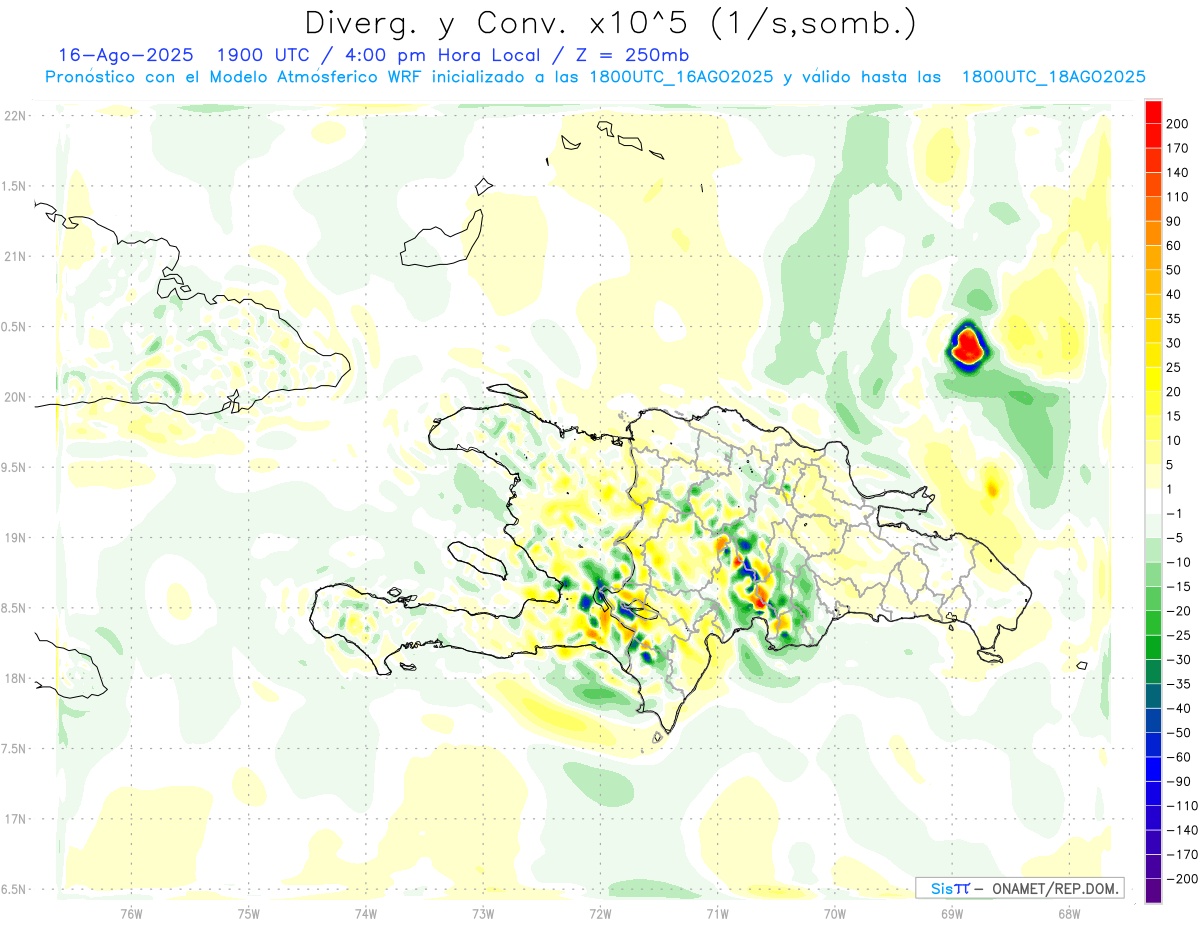
Task: Click the "-140" colorbar value
Action: 1182,830
